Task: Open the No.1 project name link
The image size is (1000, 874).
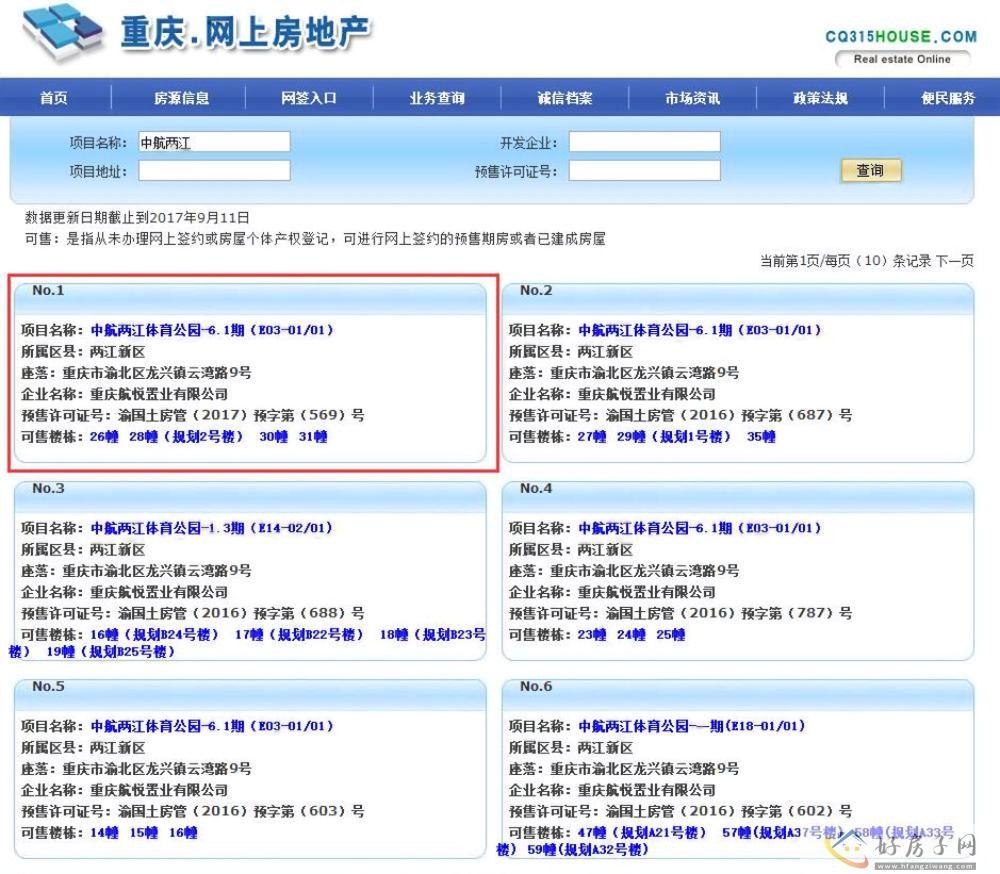Action: 212,330
